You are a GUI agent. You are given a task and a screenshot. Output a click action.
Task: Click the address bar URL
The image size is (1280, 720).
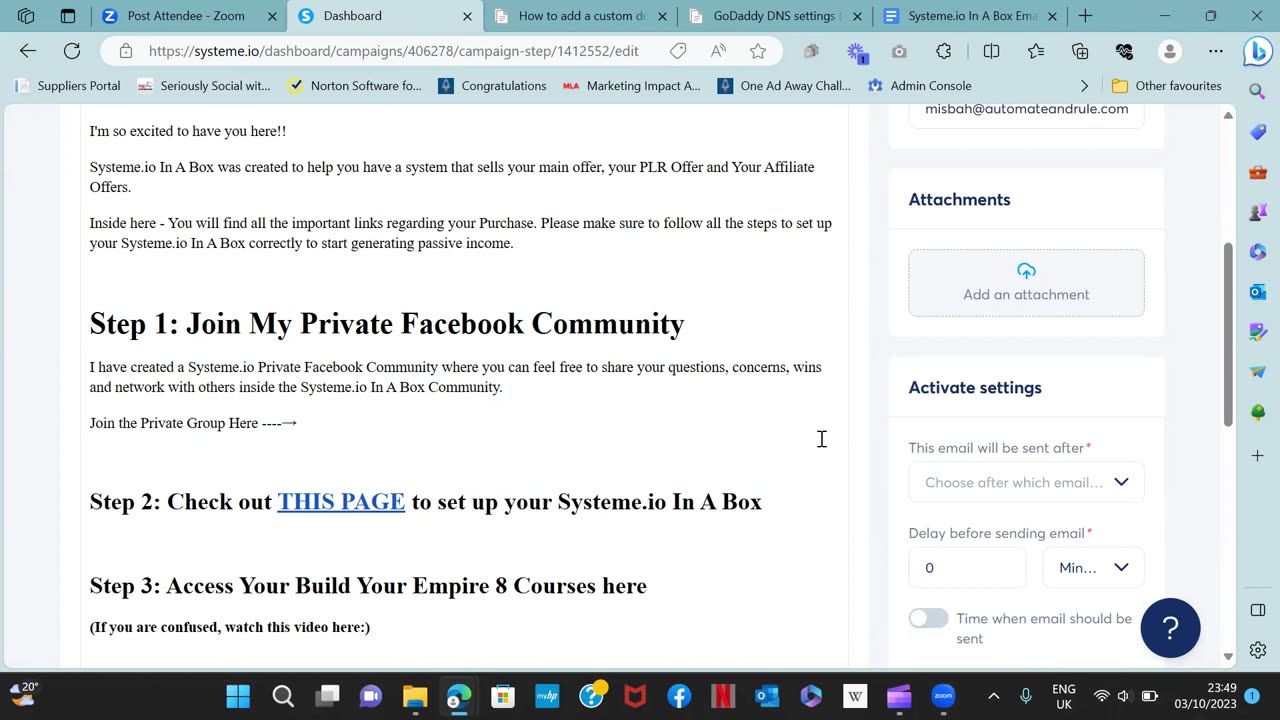393,51
